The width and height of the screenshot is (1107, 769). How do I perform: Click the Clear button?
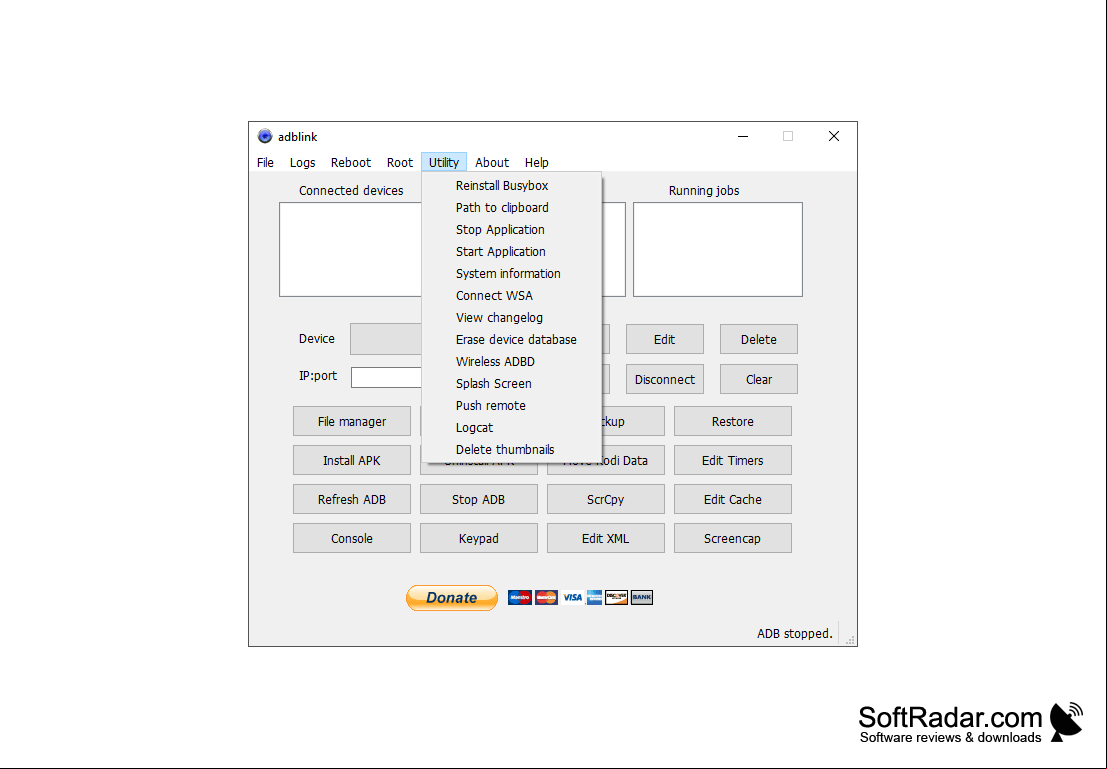click(x=759, y=379)
